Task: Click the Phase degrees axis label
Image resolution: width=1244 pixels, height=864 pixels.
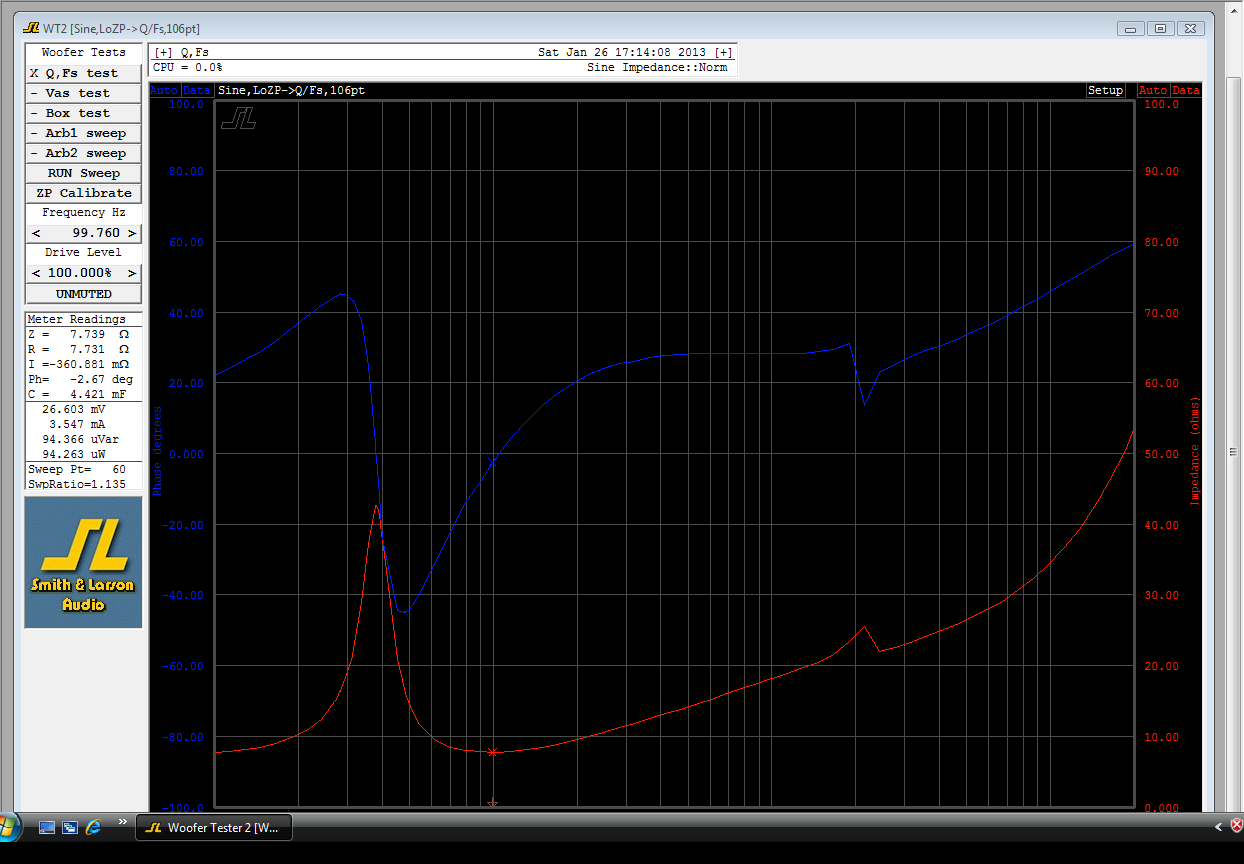Action: point(157,451)
